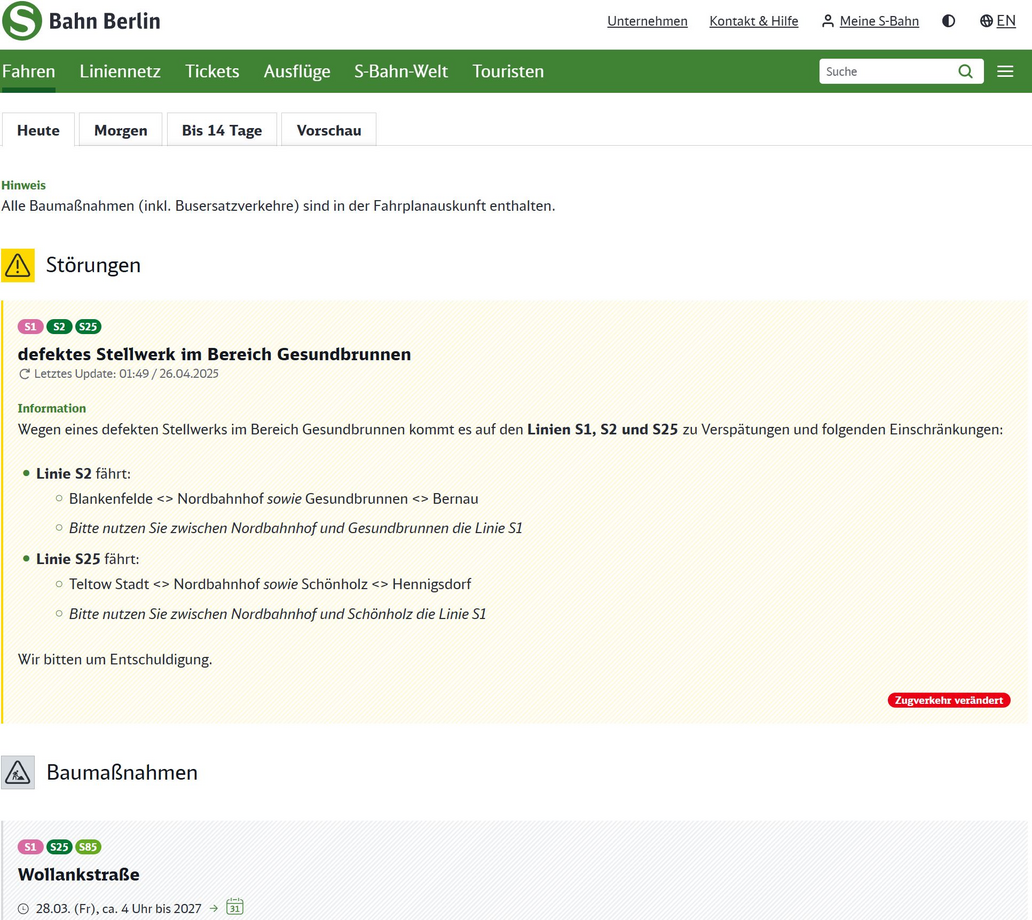Image resolution: width=1032 pixels, height=920 pixels.
Task: Select Fahren in navigation bar
Action: 28,71
